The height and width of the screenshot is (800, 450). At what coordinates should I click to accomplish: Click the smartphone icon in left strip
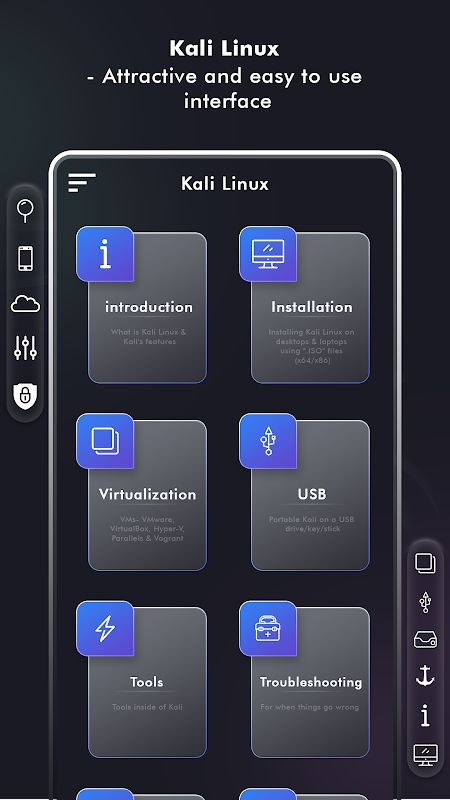[26, 258]
